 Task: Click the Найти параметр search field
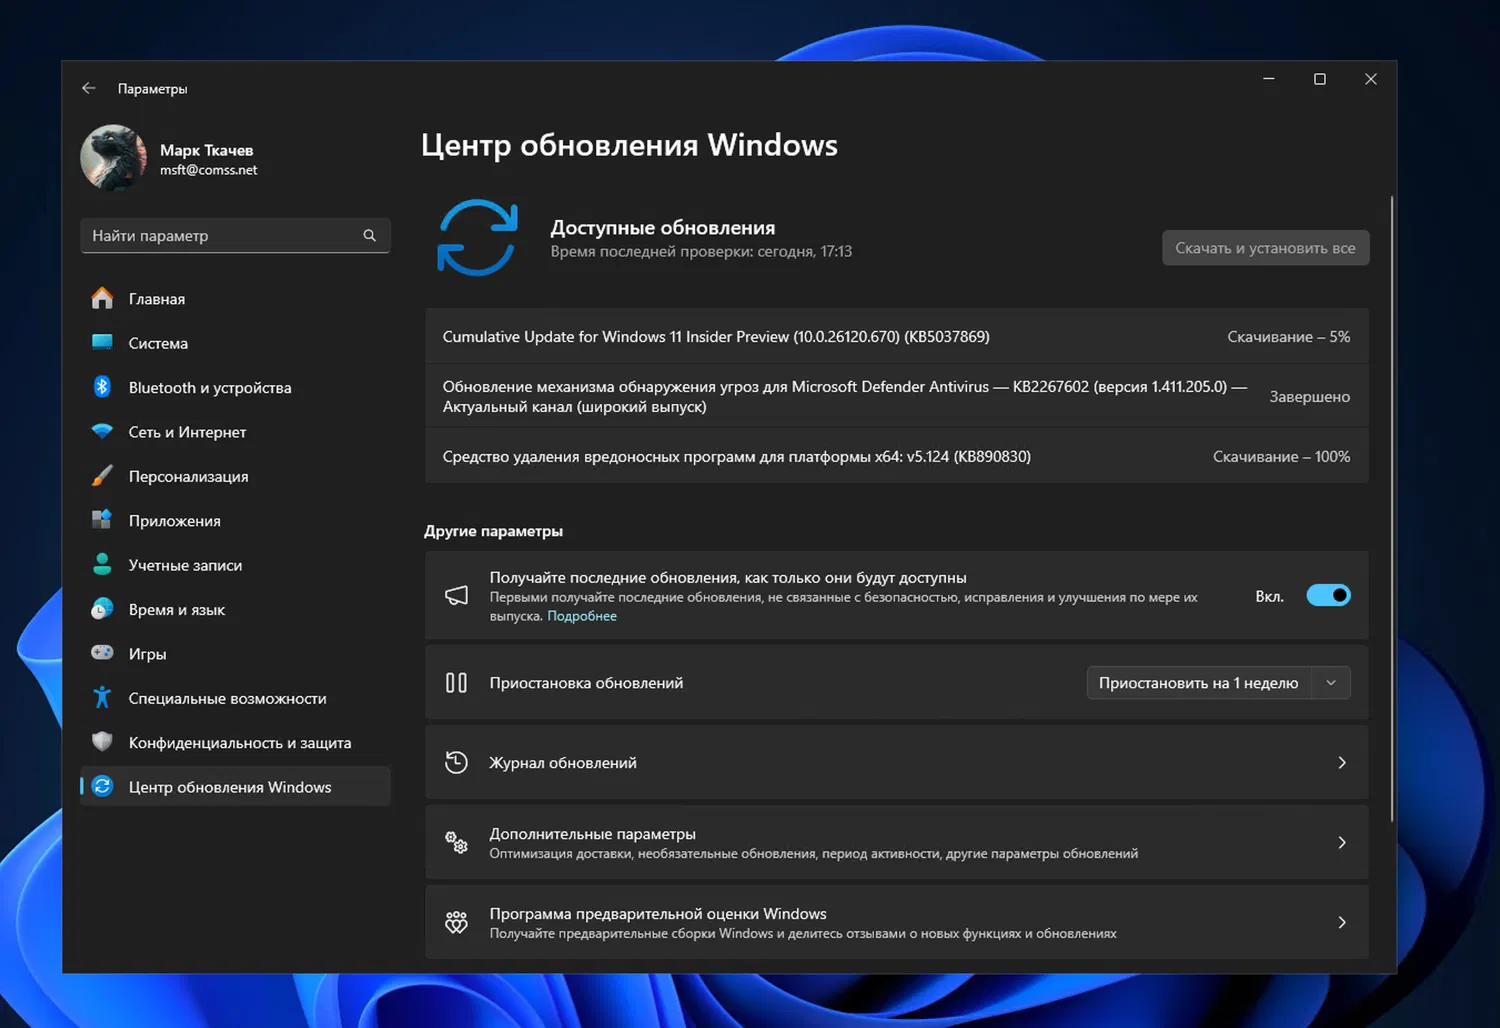click(235, 236)
